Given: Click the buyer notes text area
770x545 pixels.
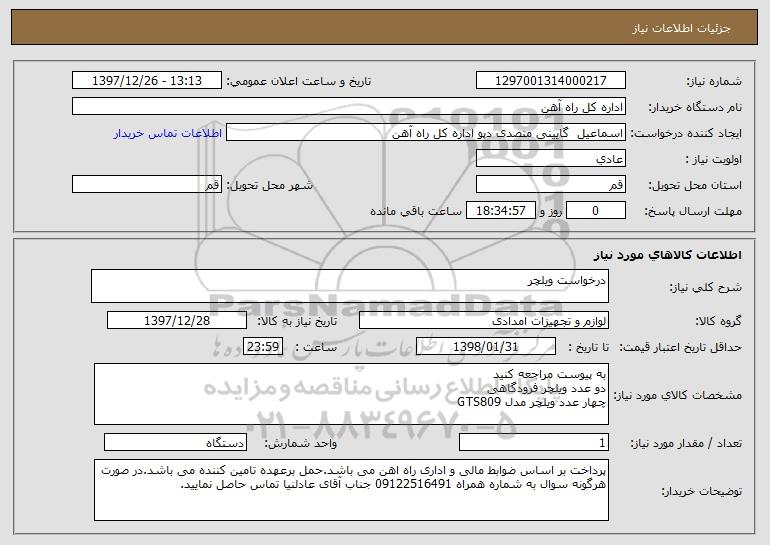Looking at the screenshot, I should click(351, 490).
